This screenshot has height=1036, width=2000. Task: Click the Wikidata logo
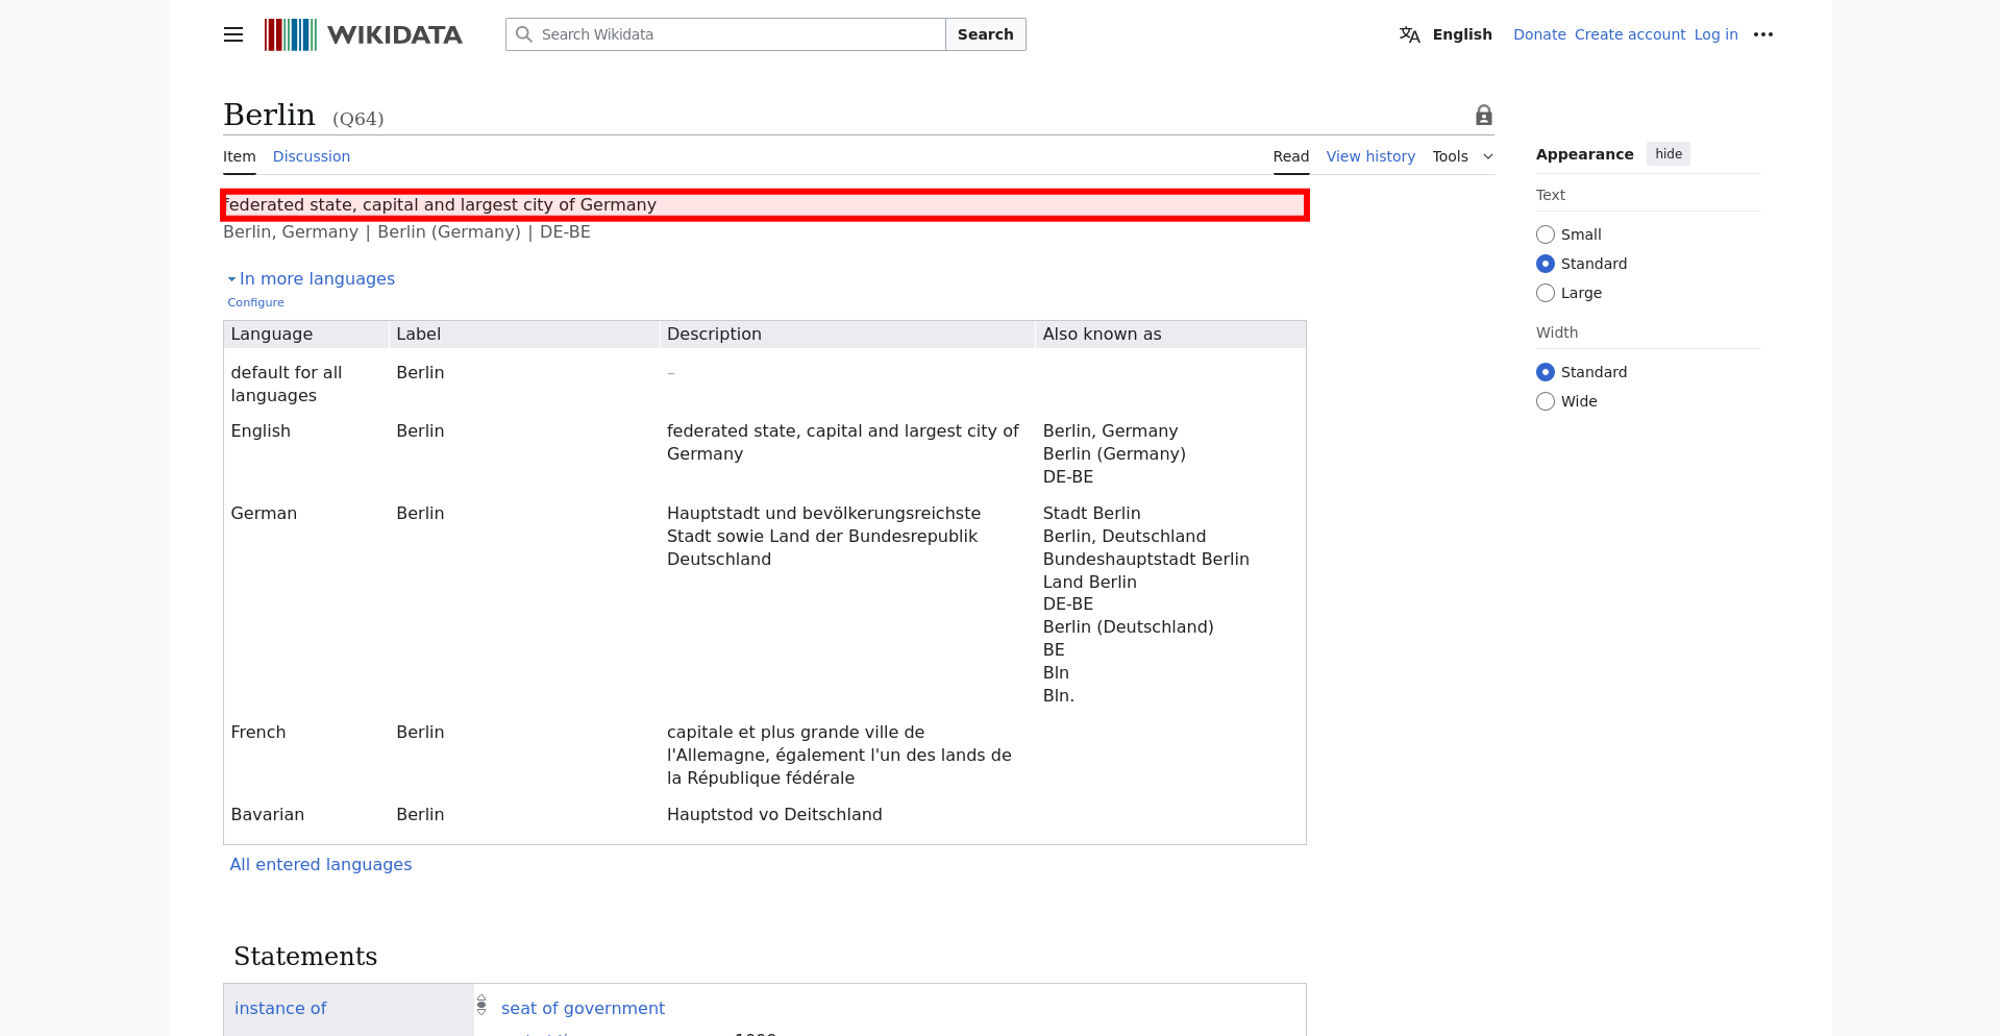pos(363,34)
